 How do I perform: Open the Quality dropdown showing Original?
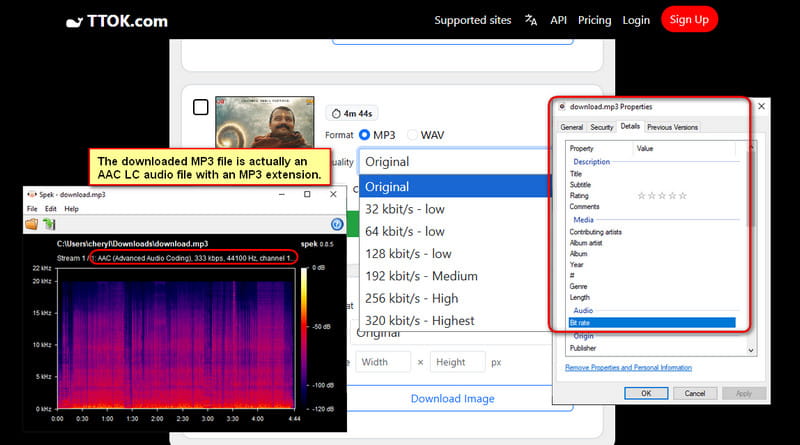(x=455, y=162)
